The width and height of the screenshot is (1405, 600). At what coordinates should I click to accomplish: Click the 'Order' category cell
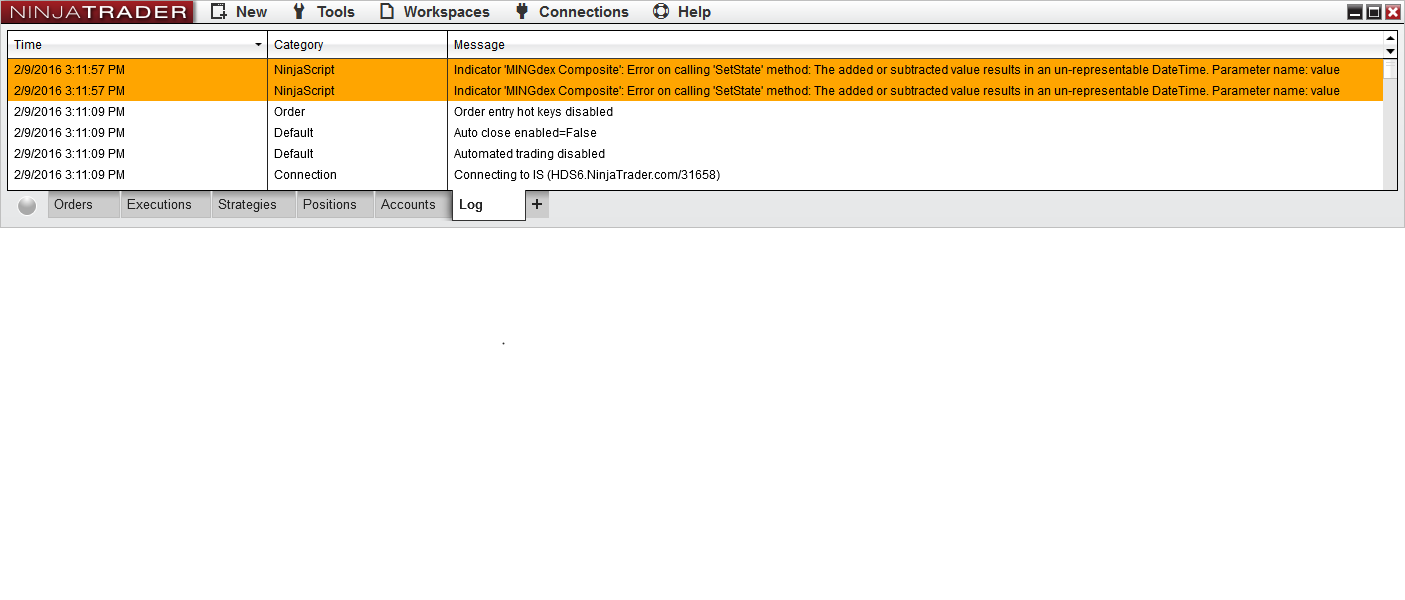(357, 112)
